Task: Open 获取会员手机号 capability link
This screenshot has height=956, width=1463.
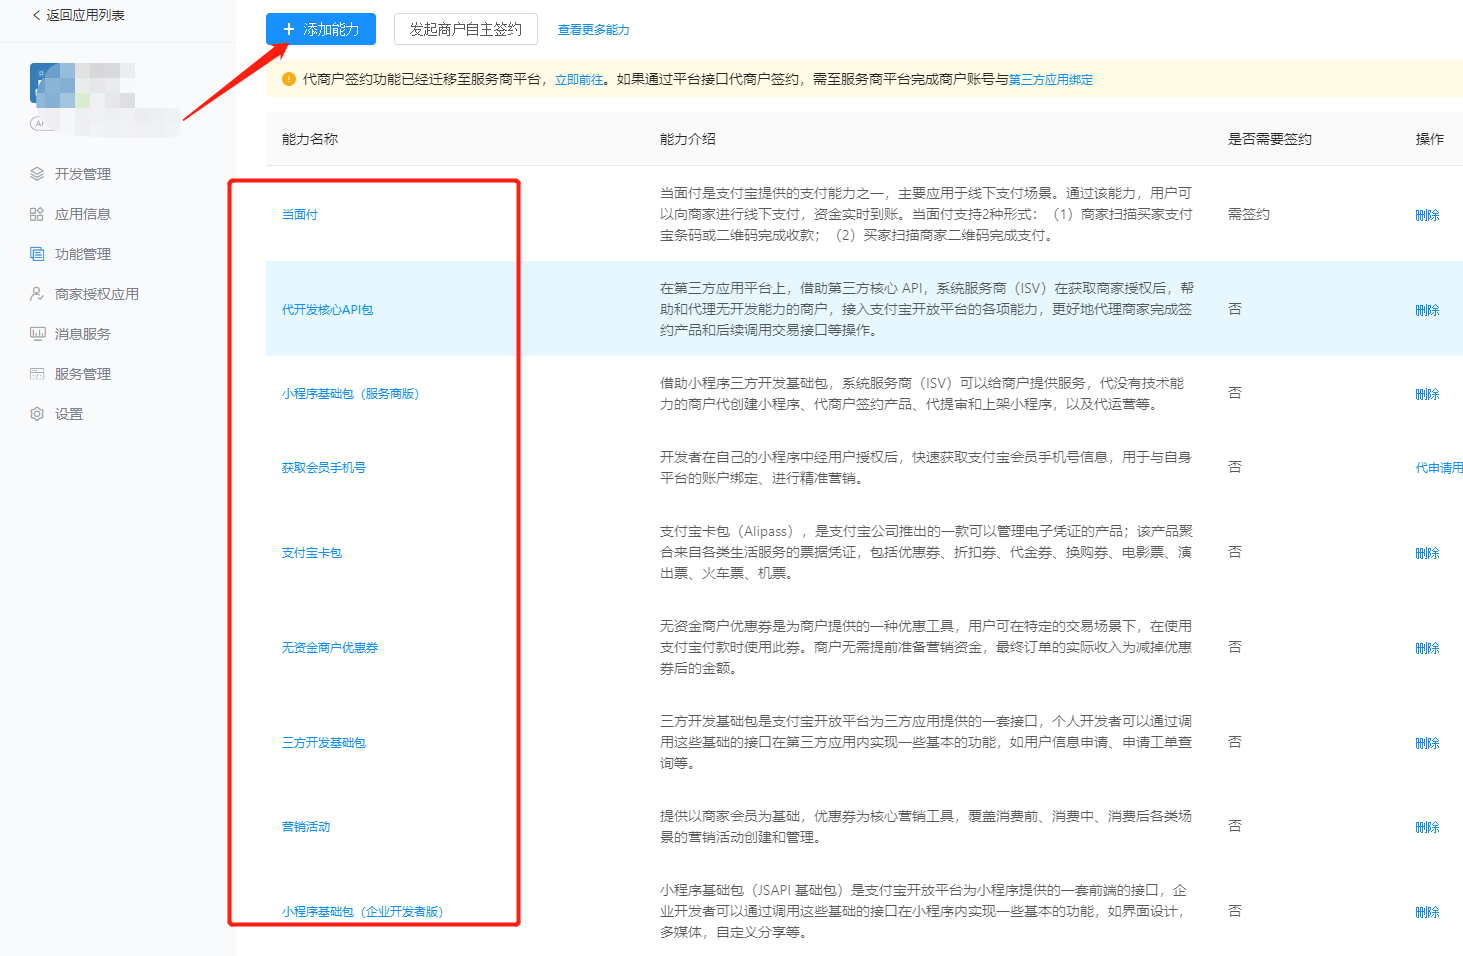Action: click(324, 468)
